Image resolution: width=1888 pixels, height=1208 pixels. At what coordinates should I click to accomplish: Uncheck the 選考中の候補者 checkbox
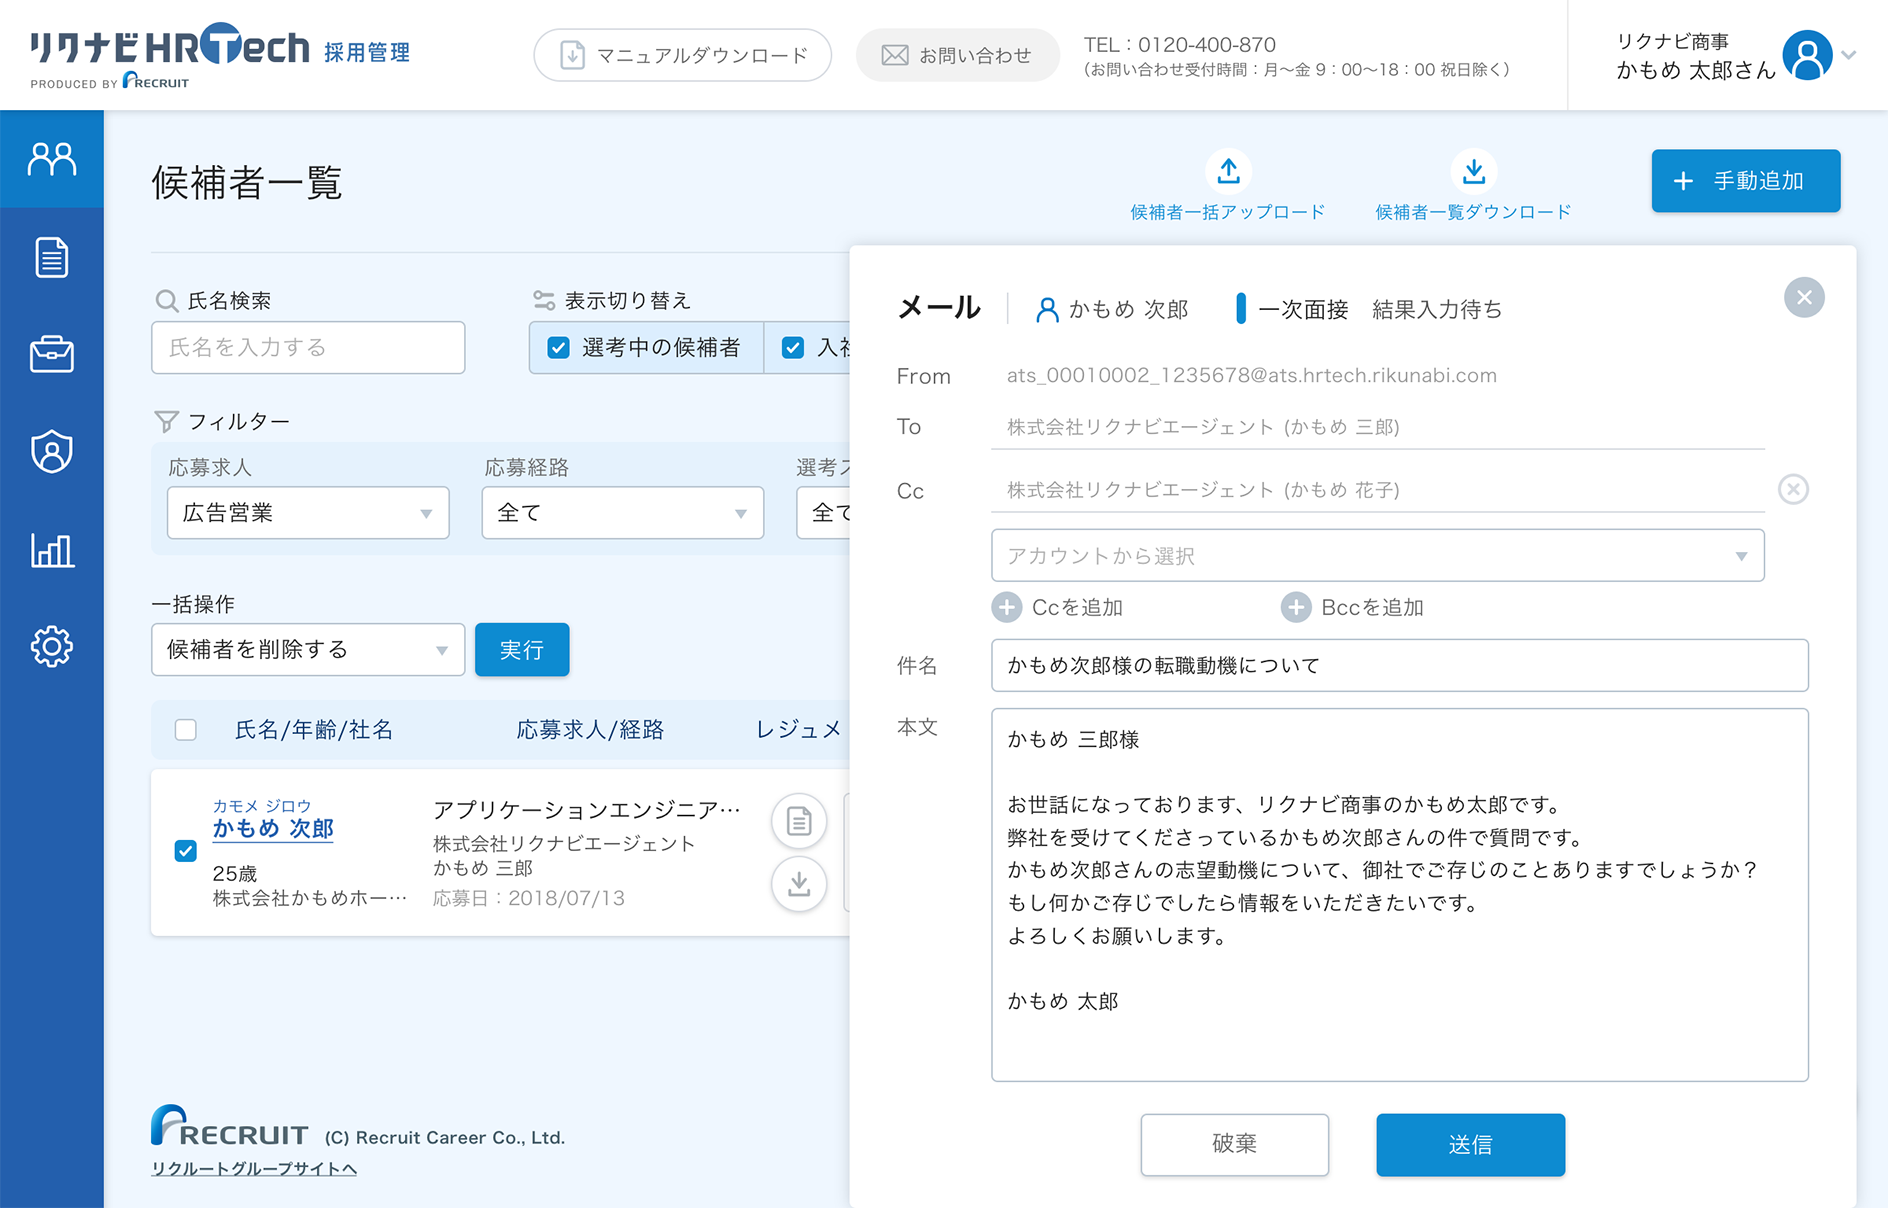click(559, 348)
